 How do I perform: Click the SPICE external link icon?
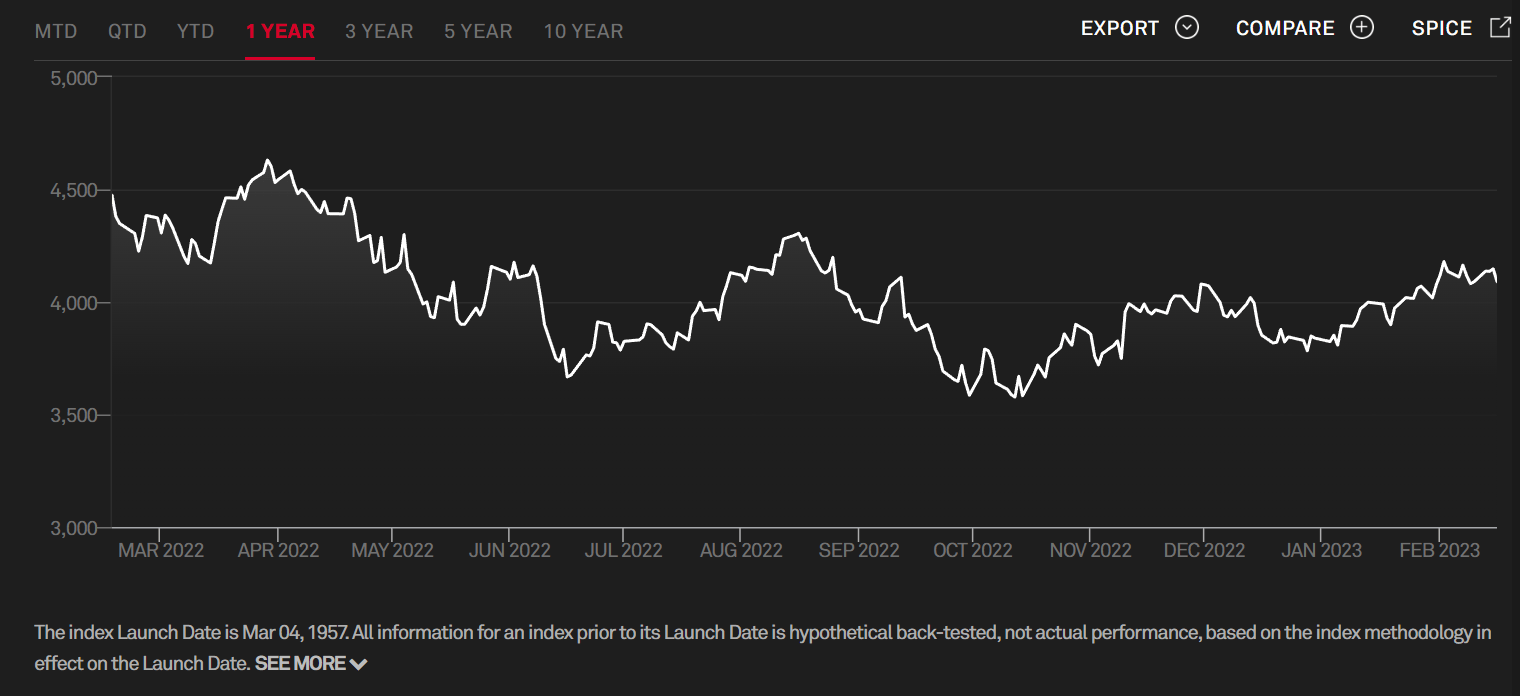tap(1500, 28)
